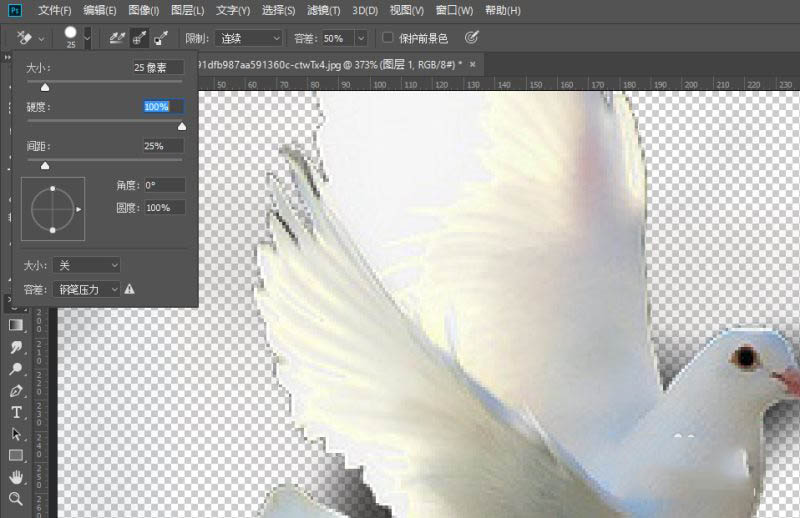Toggle the pen pressure size icon in options bar

471,38
